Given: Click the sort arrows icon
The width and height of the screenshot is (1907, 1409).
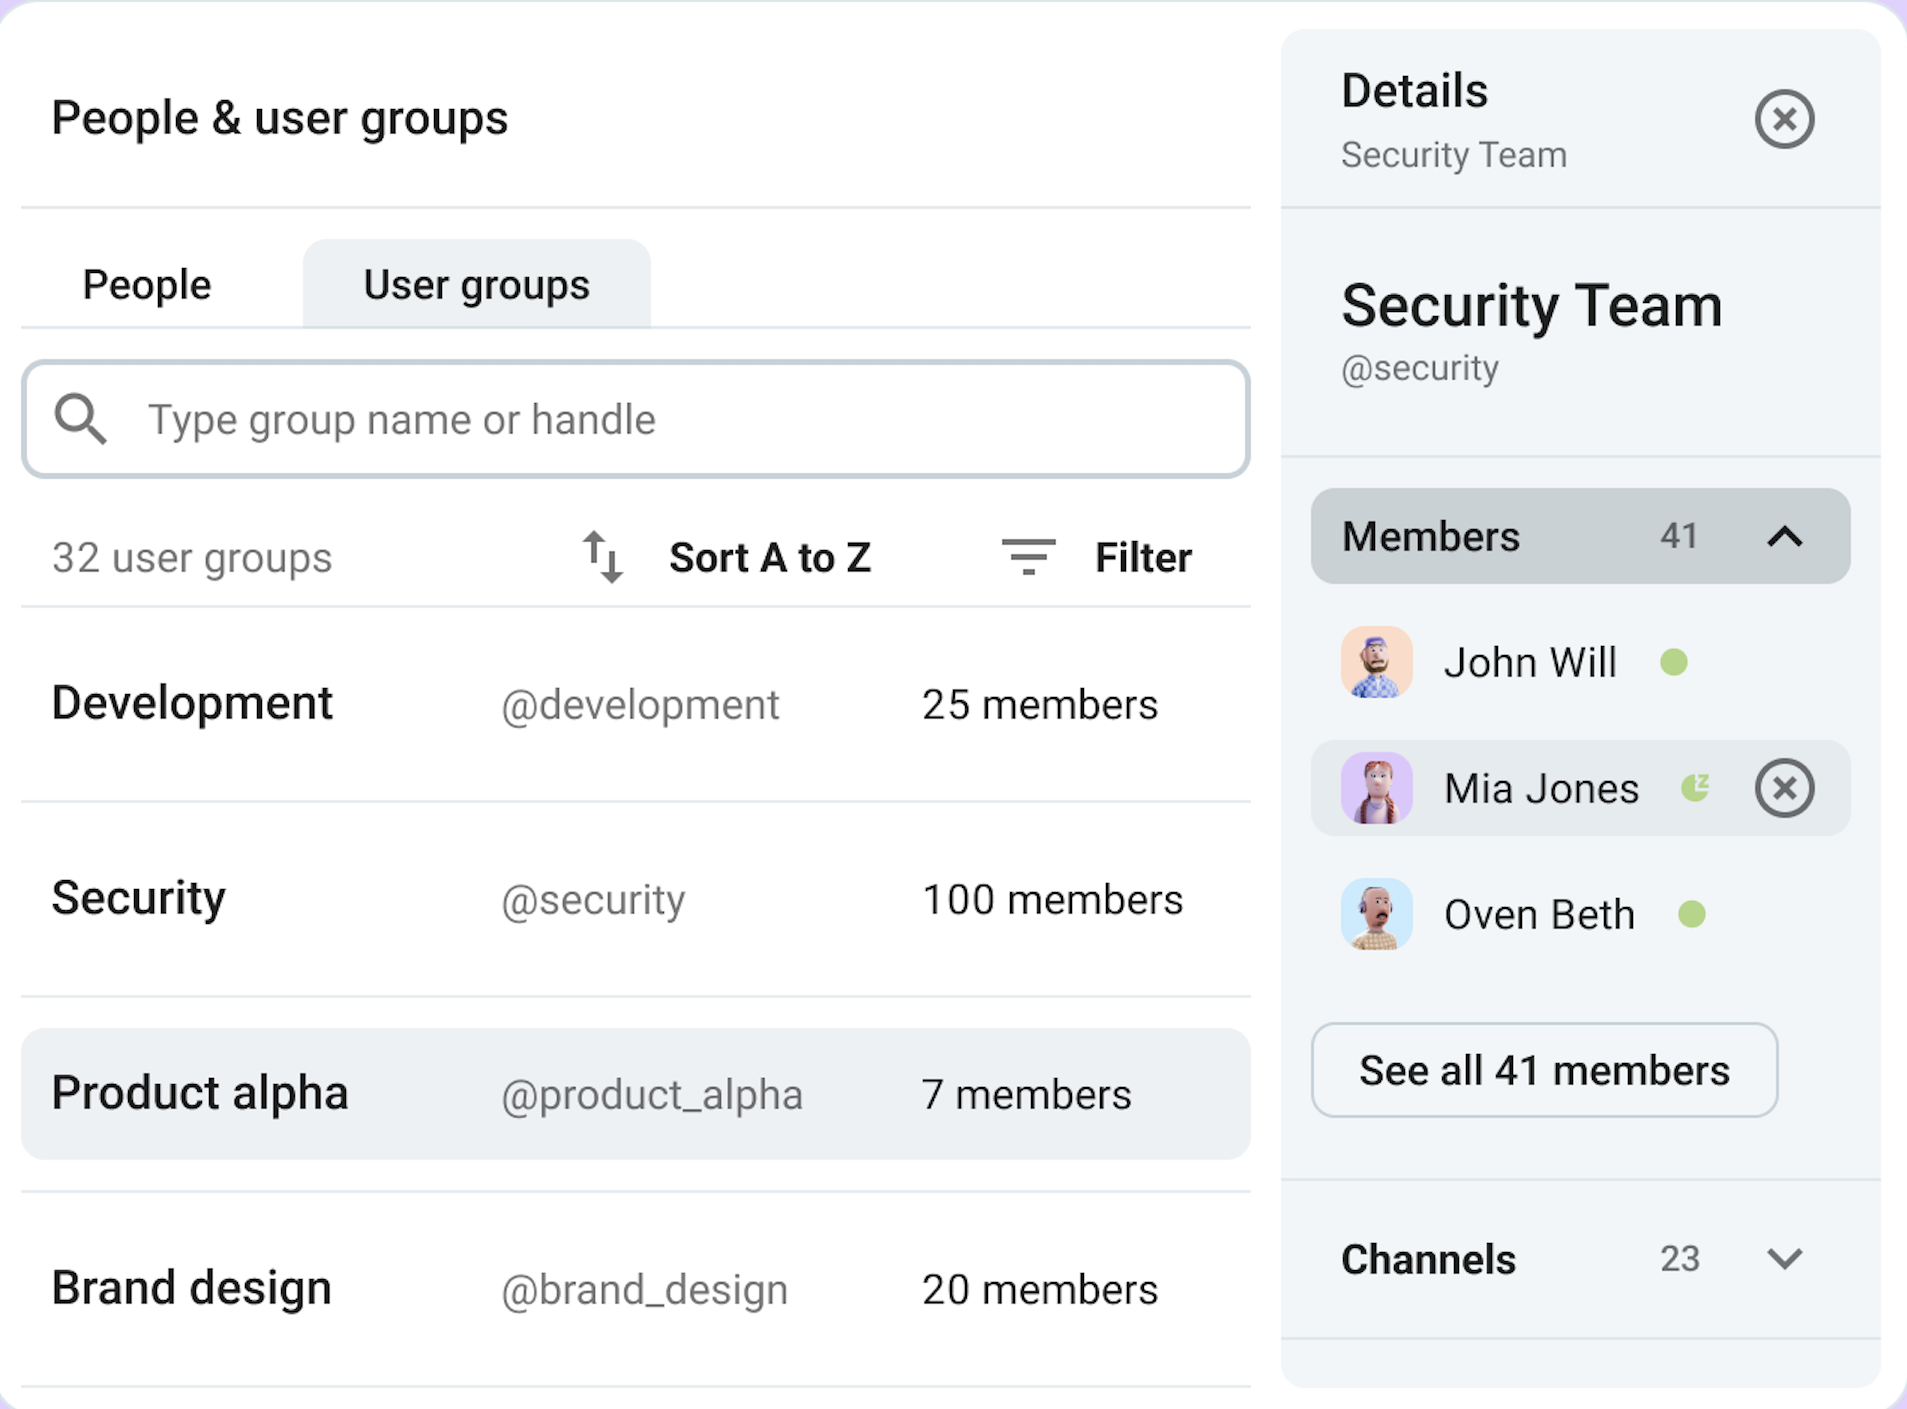Looking at the screenshot, I should [x=603, y=557].
